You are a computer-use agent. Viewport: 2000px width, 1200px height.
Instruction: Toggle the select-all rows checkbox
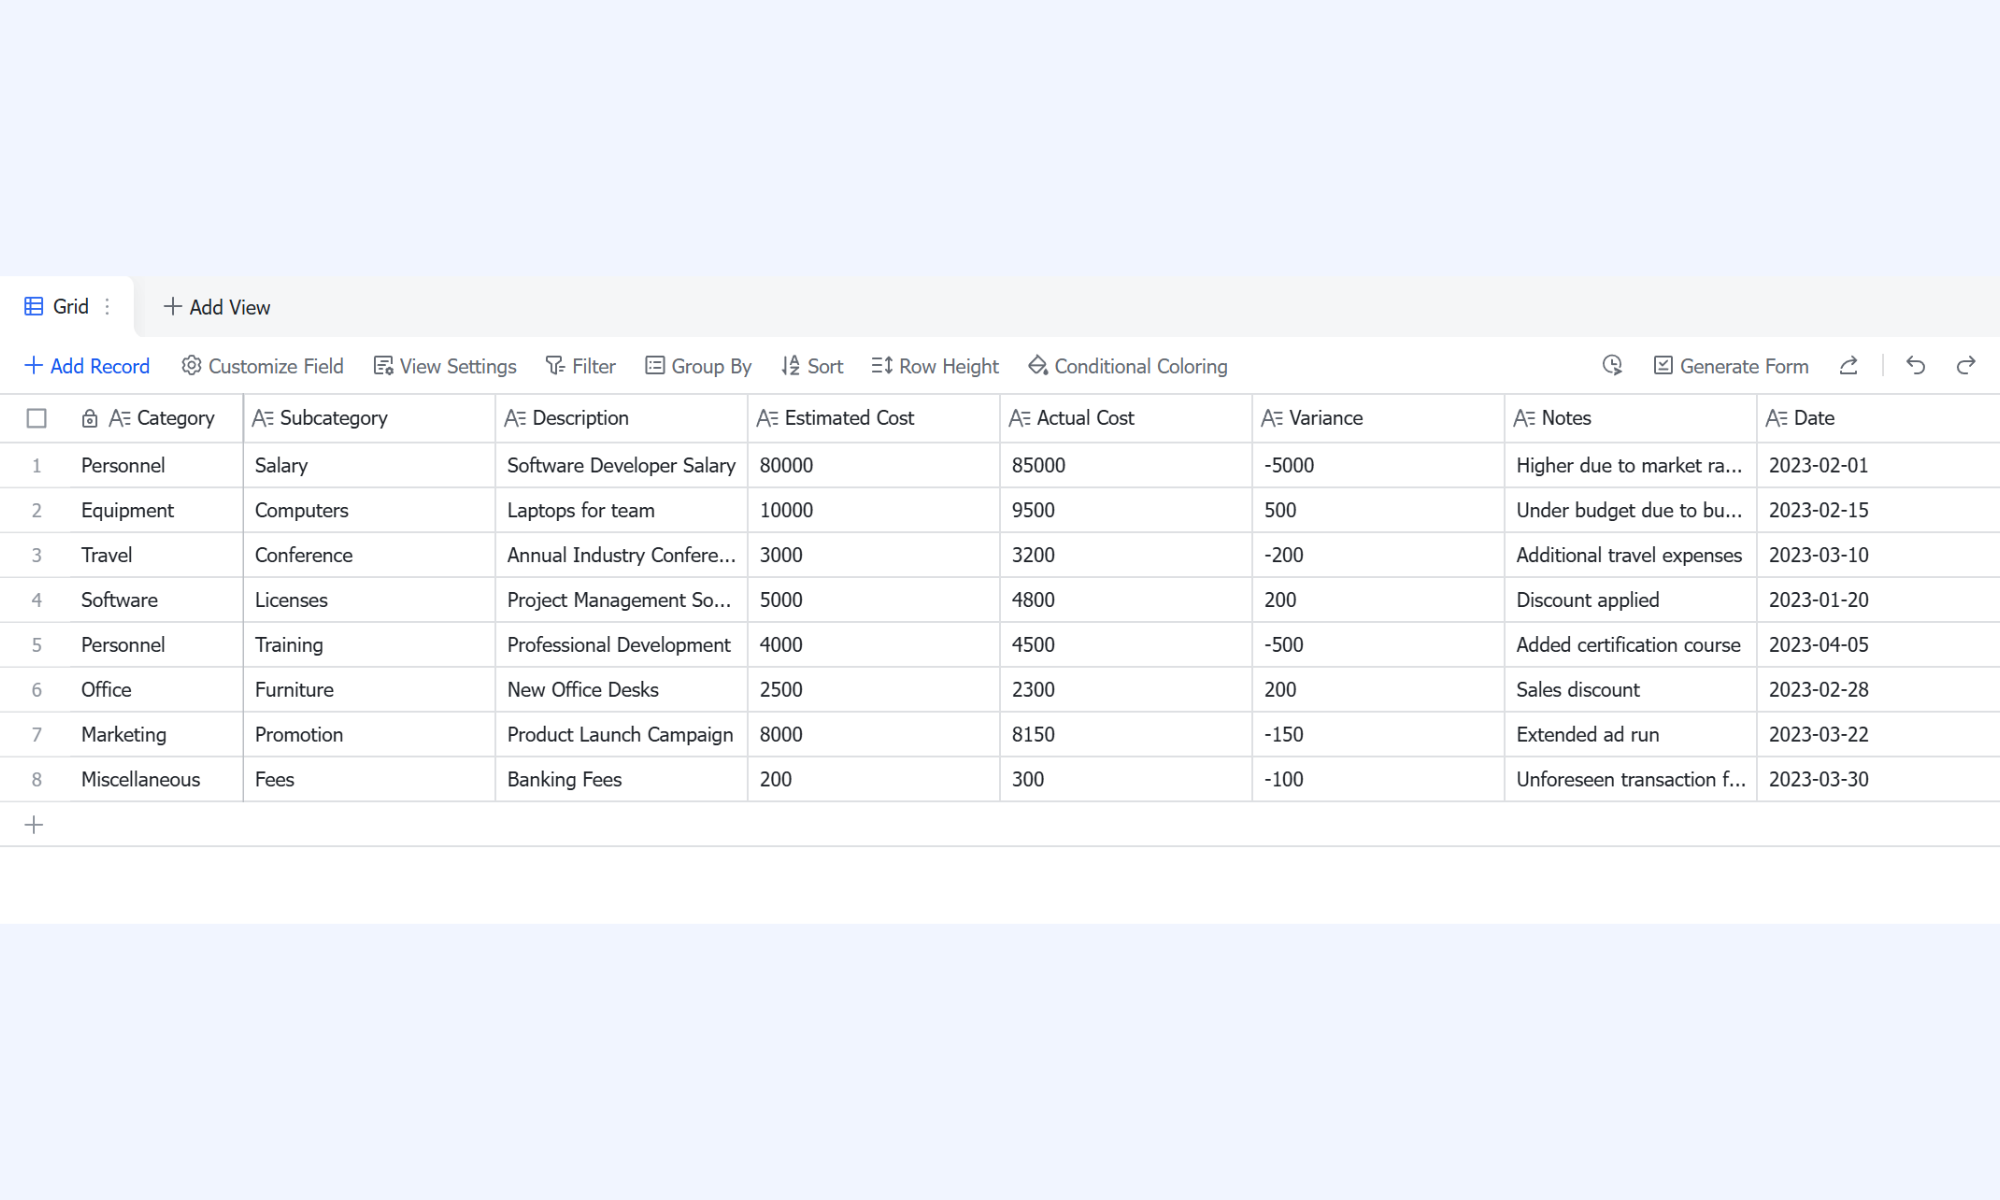click(37, 418)
